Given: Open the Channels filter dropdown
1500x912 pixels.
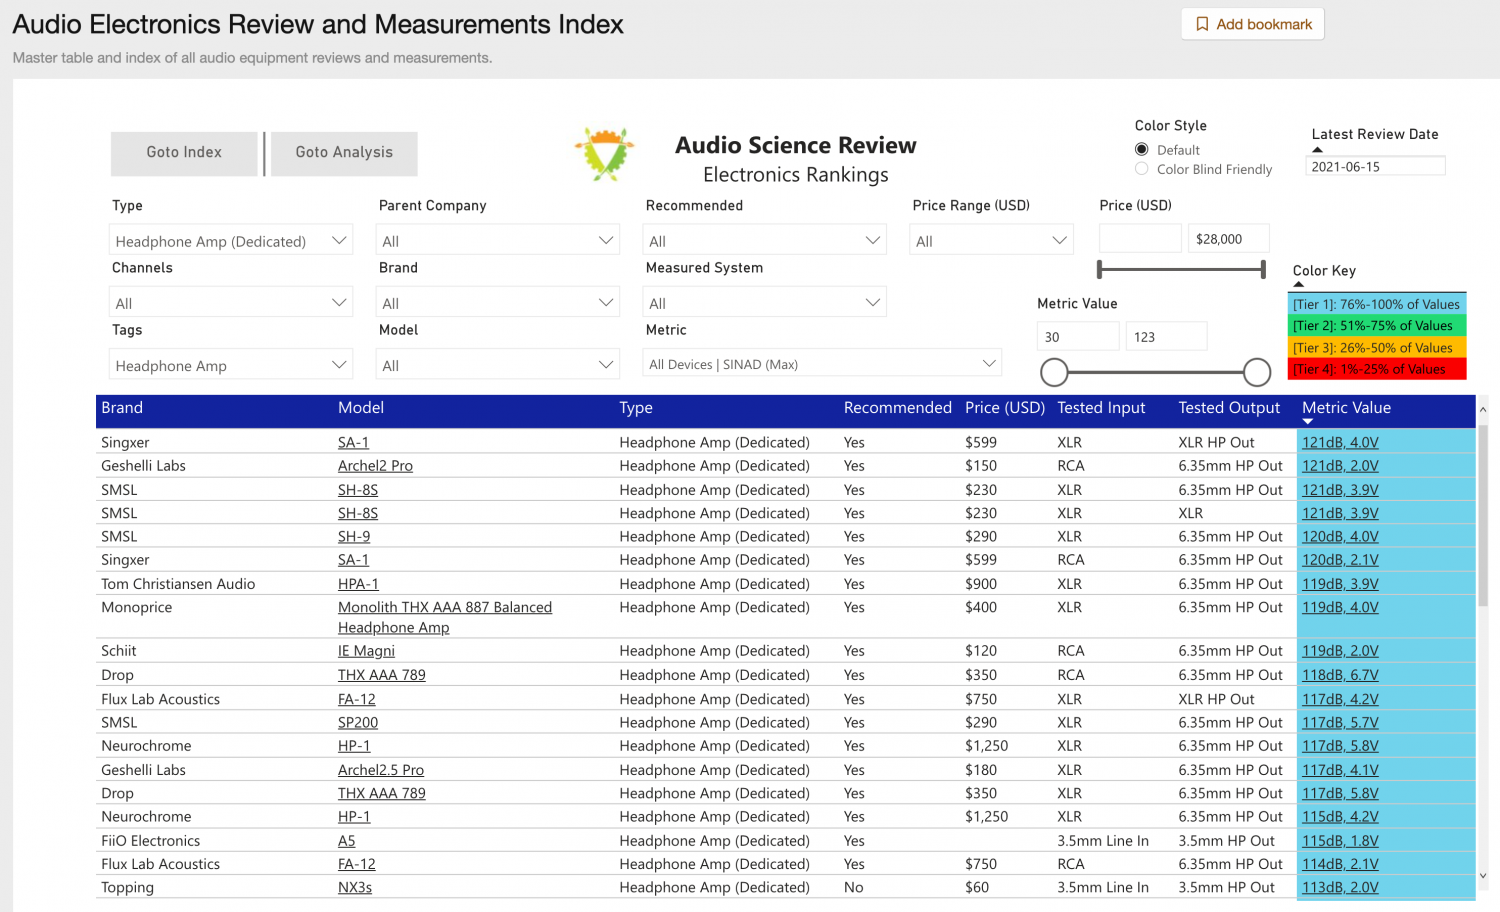Looking at the screenshot, I should [231, 302].
